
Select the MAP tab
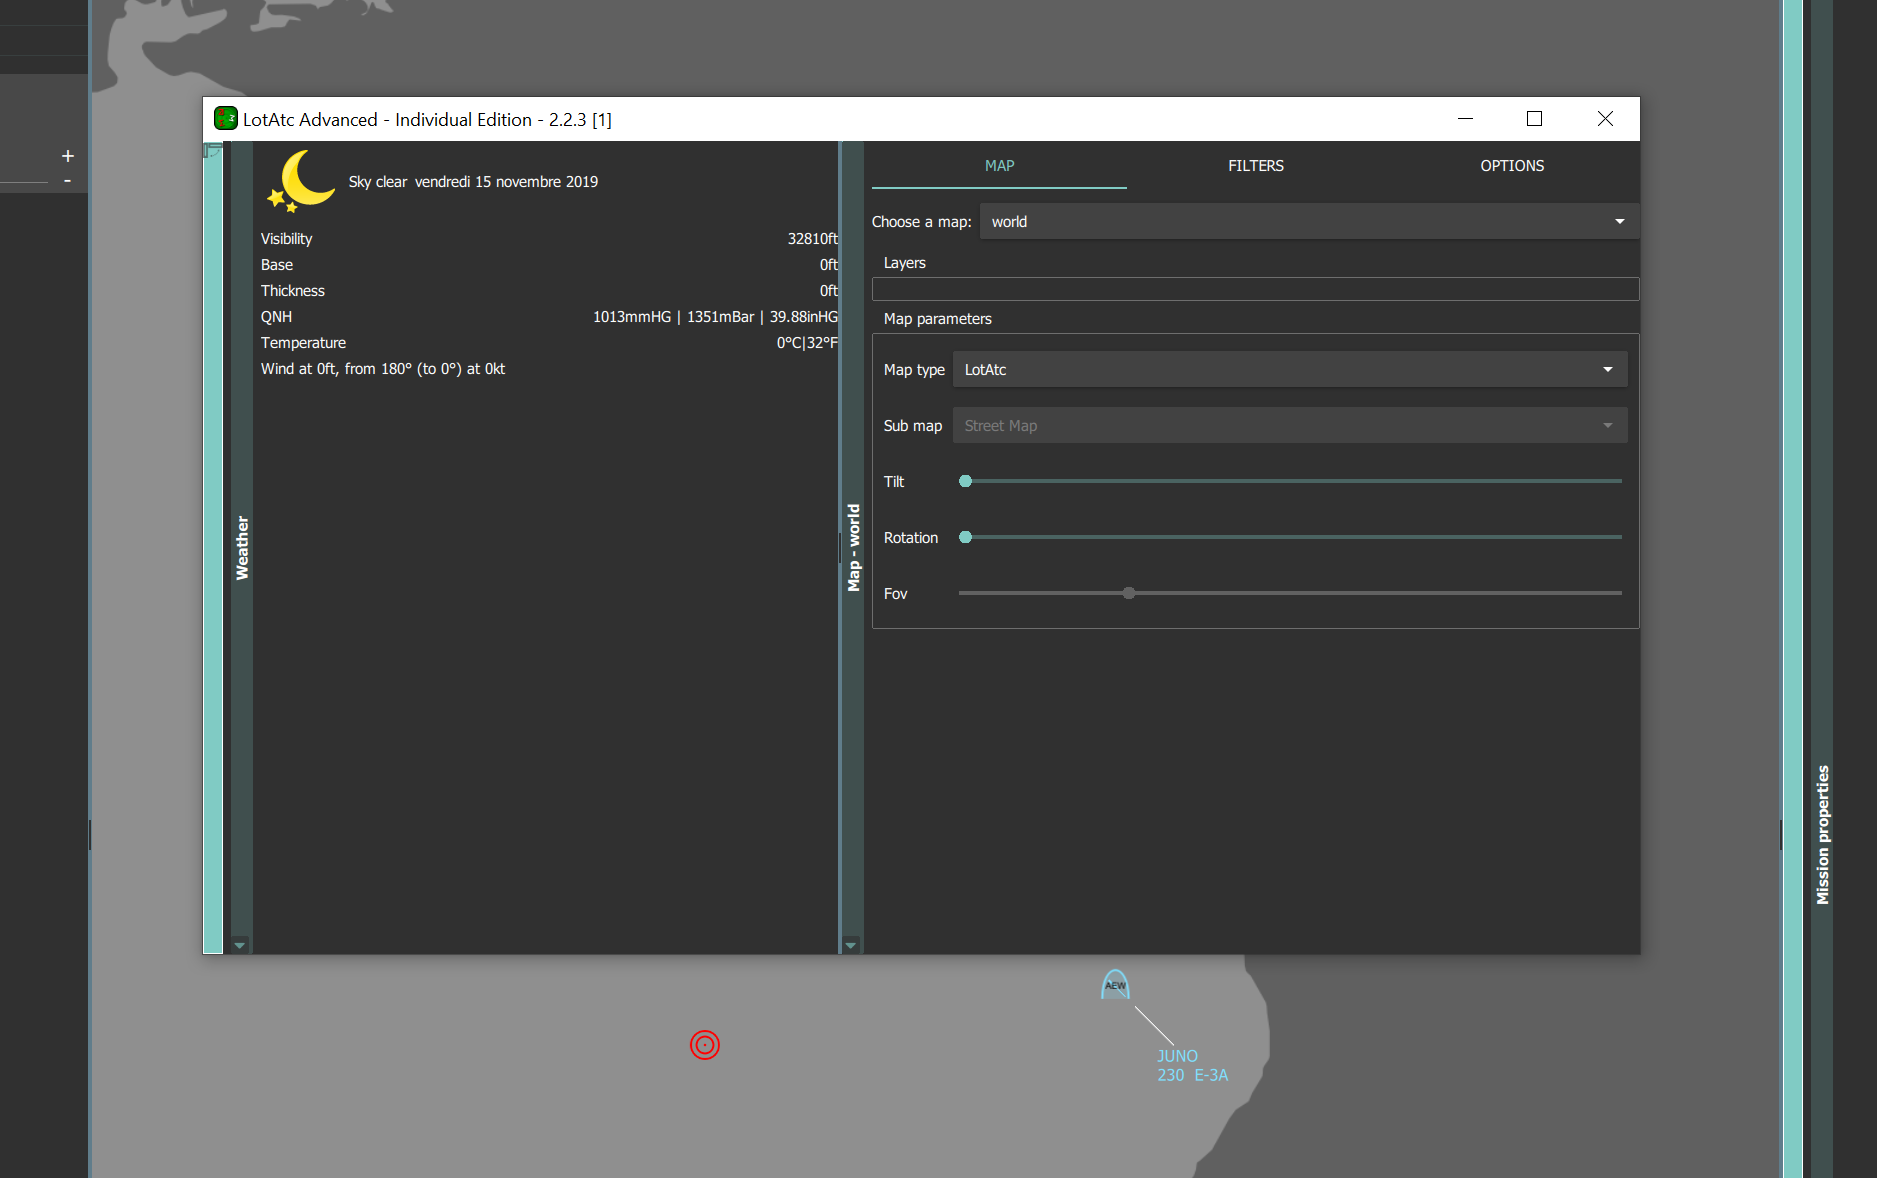coord(999,166)
